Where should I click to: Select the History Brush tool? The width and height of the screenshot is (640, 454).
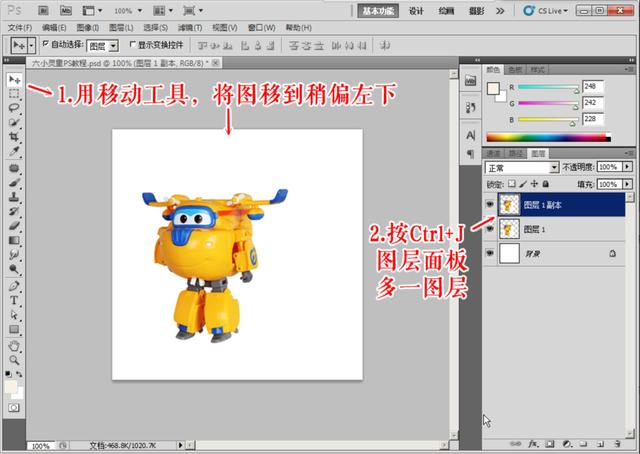[14, 211]
